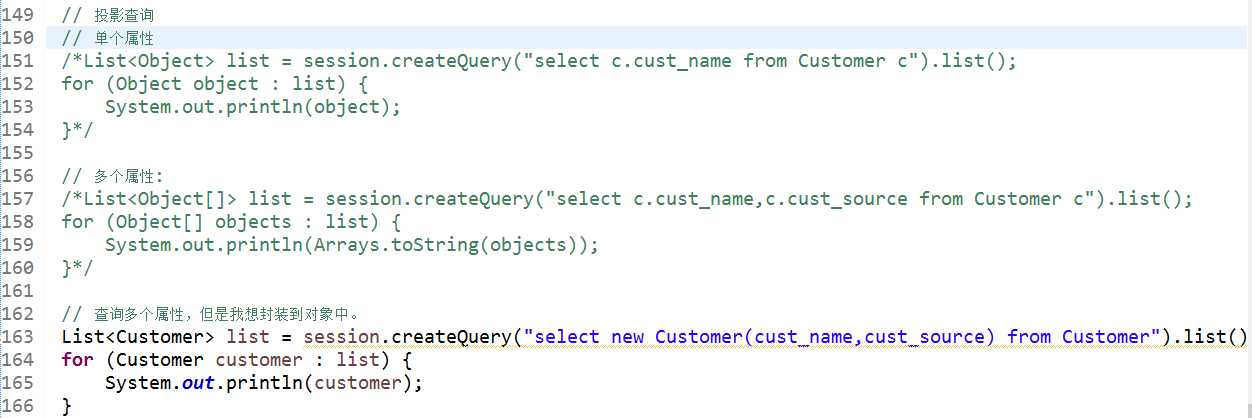
Task: Click string "select new Customer(cust_name,cust_source) from Customer"
Action: 843,337
